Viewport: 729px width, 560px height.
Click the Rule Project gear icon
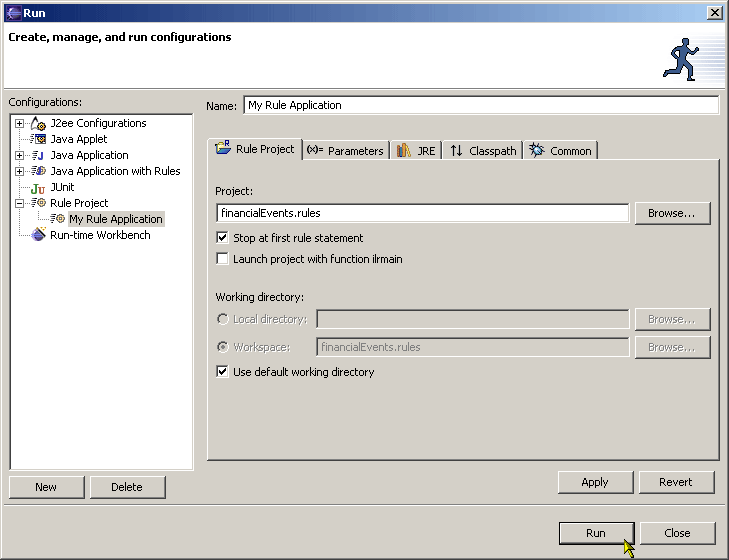pos(38,203)
